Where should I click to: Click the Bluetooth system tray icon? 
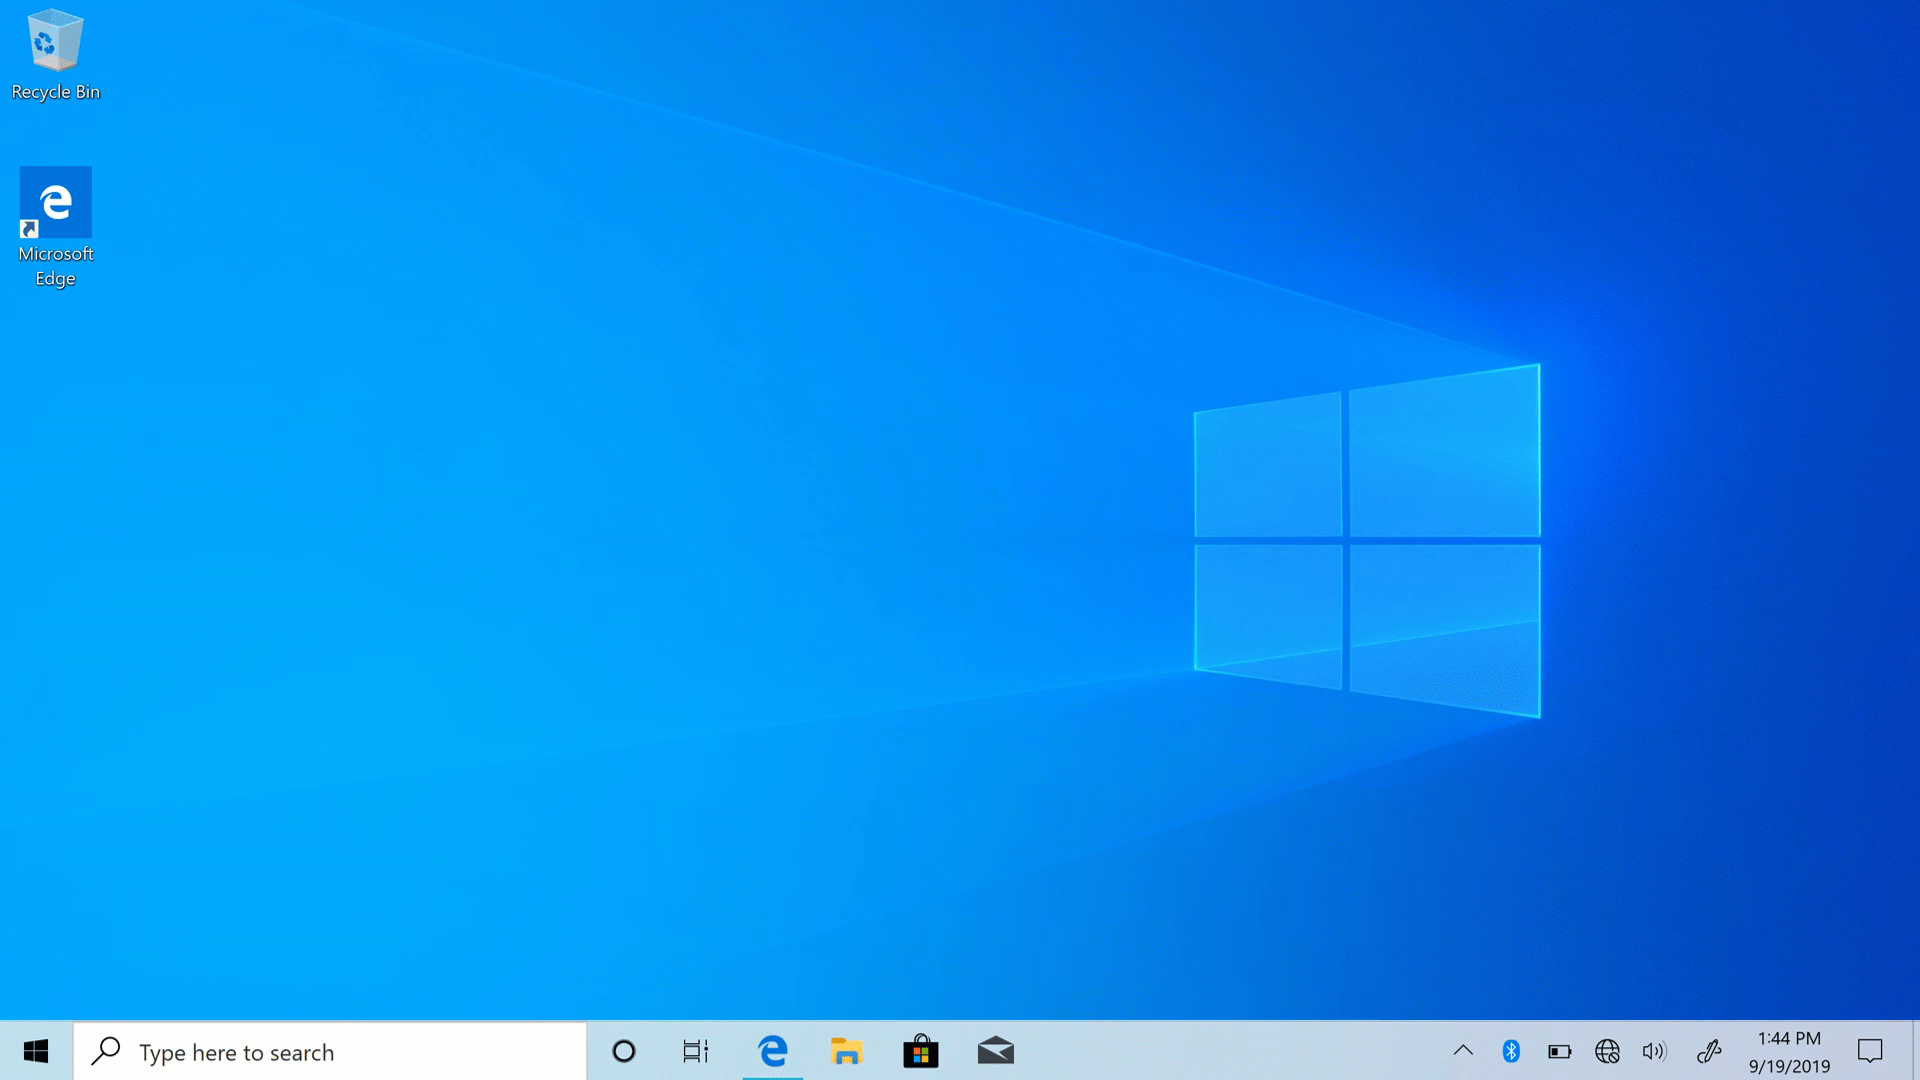tap(1510, 1051)
